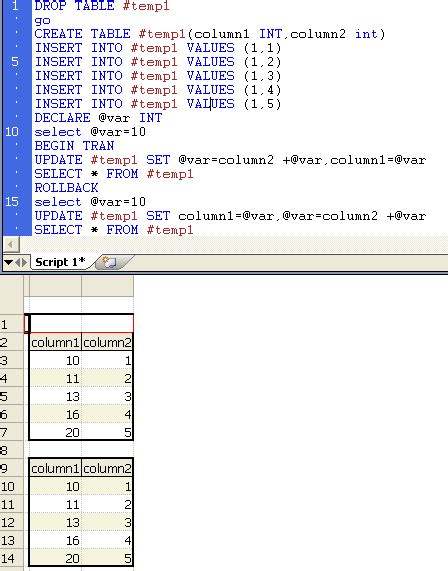448x571 pixels.
Task: Select column2 cell with value 5 in row 7
Action: tap(107, 432)
